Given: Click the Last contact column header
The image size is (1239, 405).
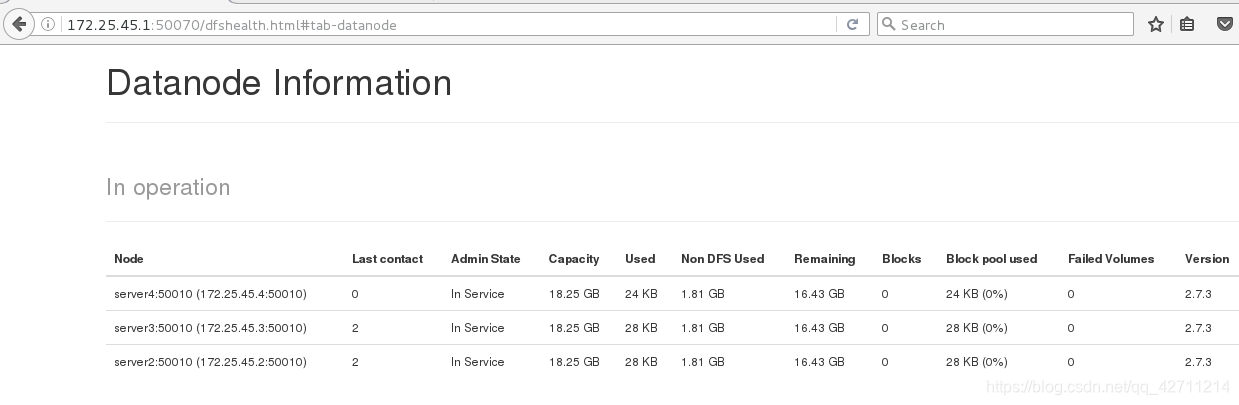Looking at the screenshot, I should [x=387, y=259].
